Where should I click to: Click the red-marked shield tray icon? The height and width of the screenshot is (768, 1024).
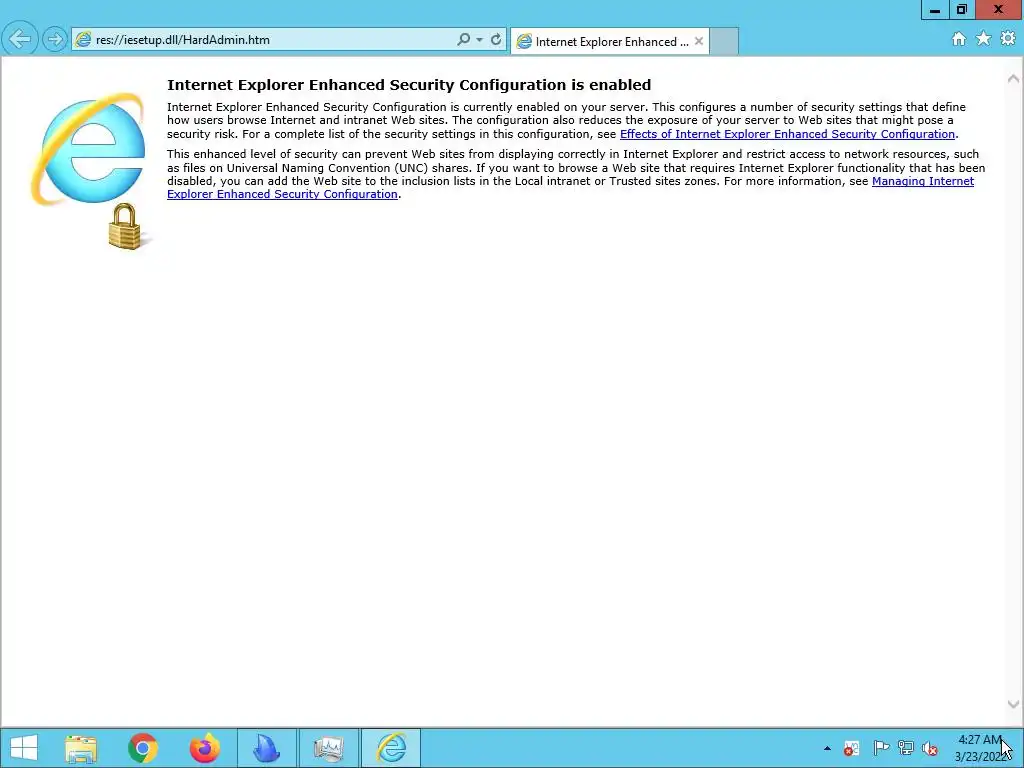tap(851, 748)
